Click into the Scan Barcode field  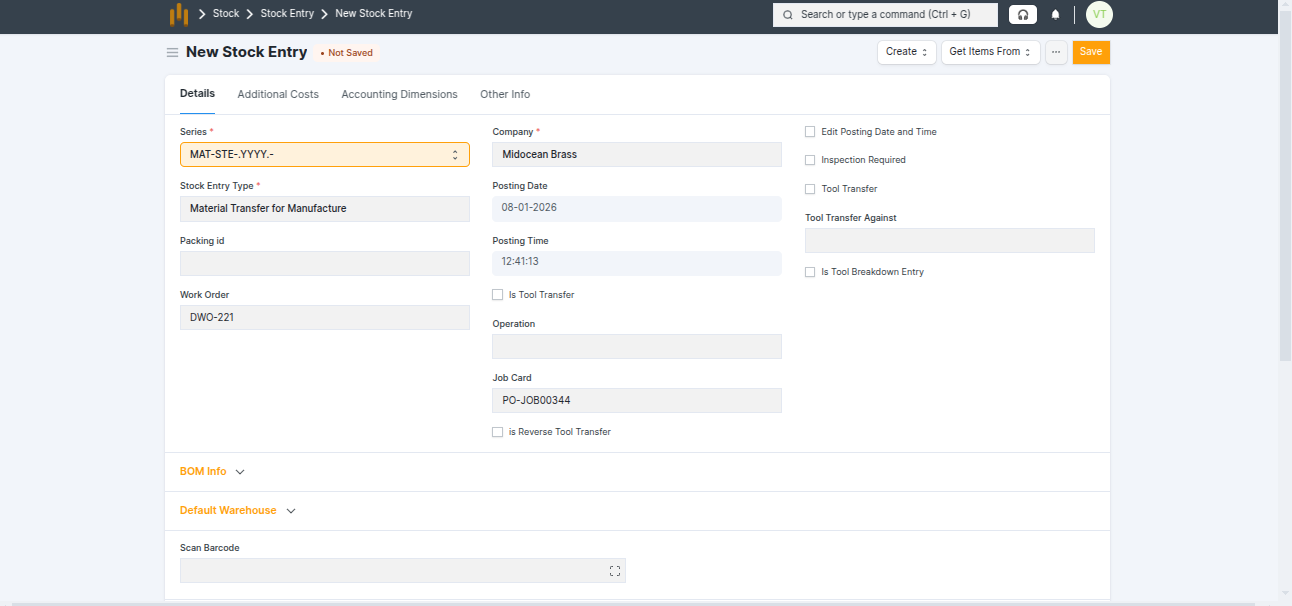pos(392,571)
